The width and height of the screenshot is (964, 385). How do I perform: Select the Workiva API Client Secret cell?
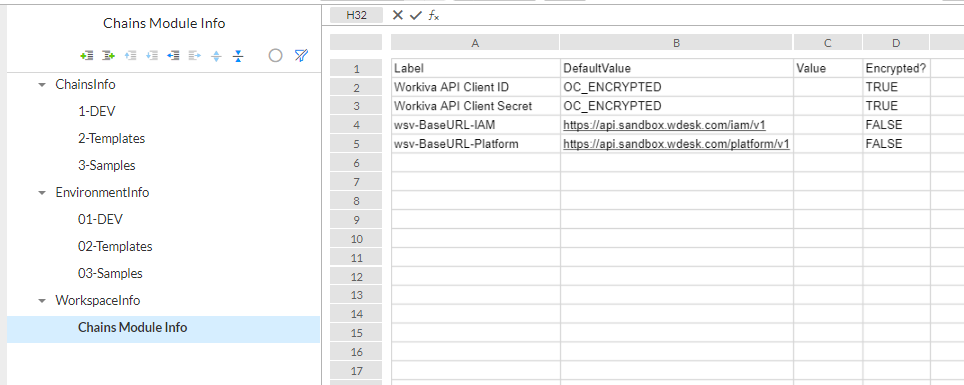point(475,106)
